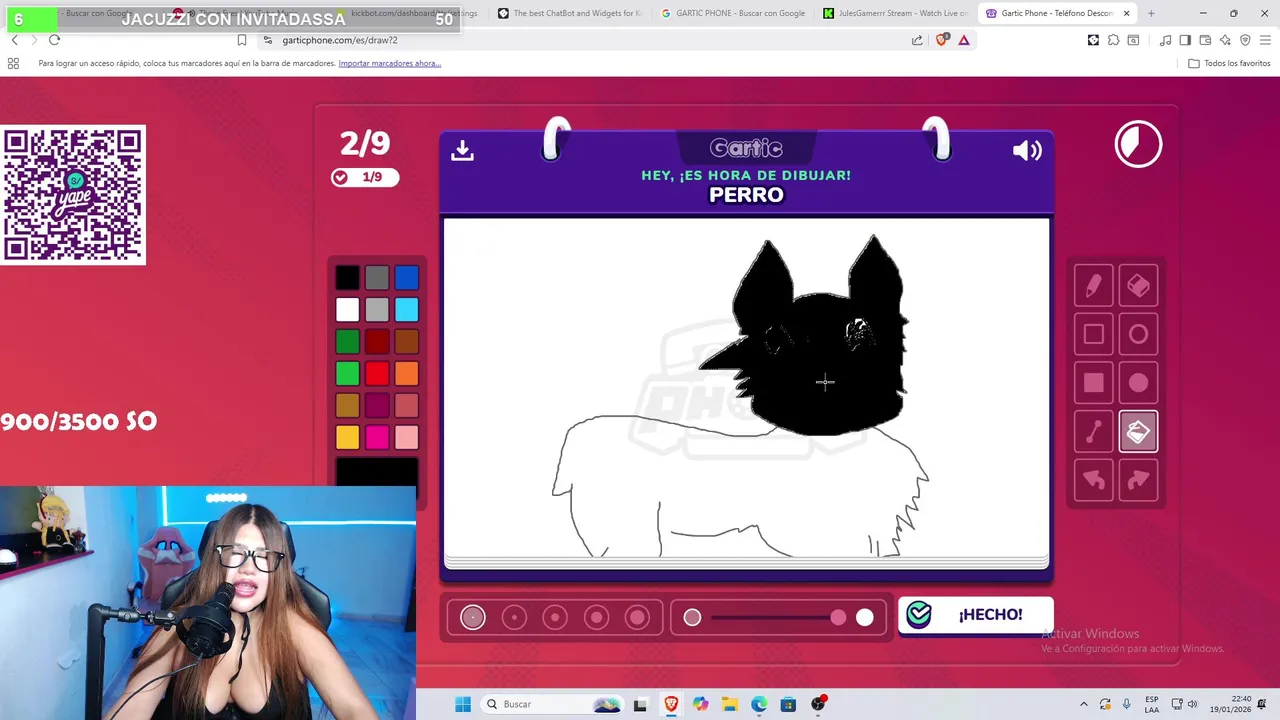Pick the hot pink color swatch

(377, 437)
